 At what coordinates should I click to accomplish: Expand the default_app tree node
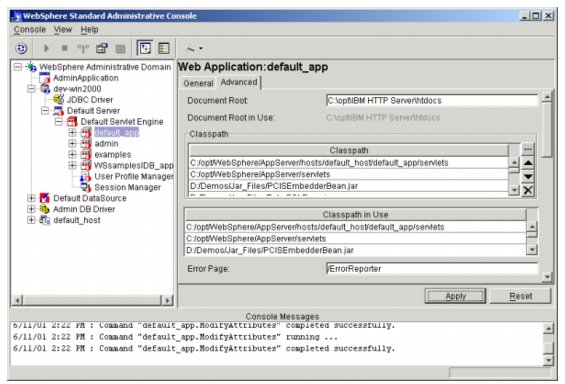(72, 133)
